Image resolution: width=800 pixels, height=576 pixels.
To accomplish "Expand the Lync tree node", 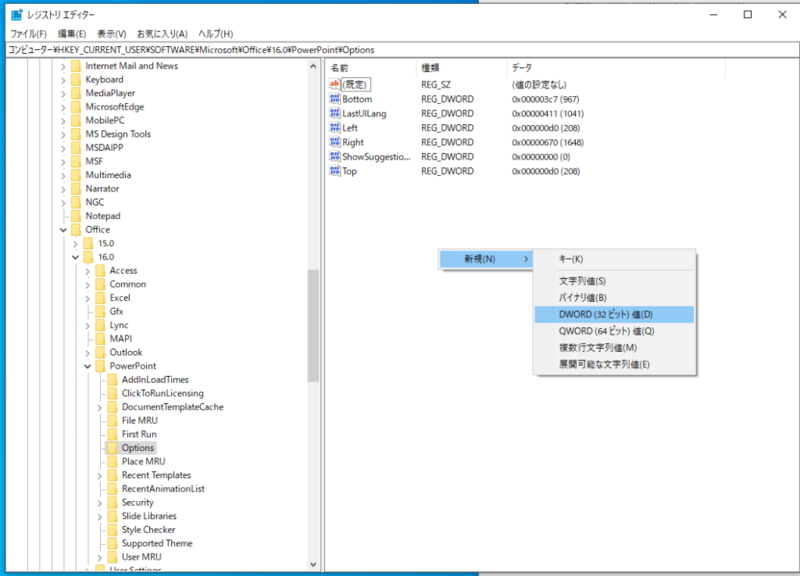I will [87, 325].
